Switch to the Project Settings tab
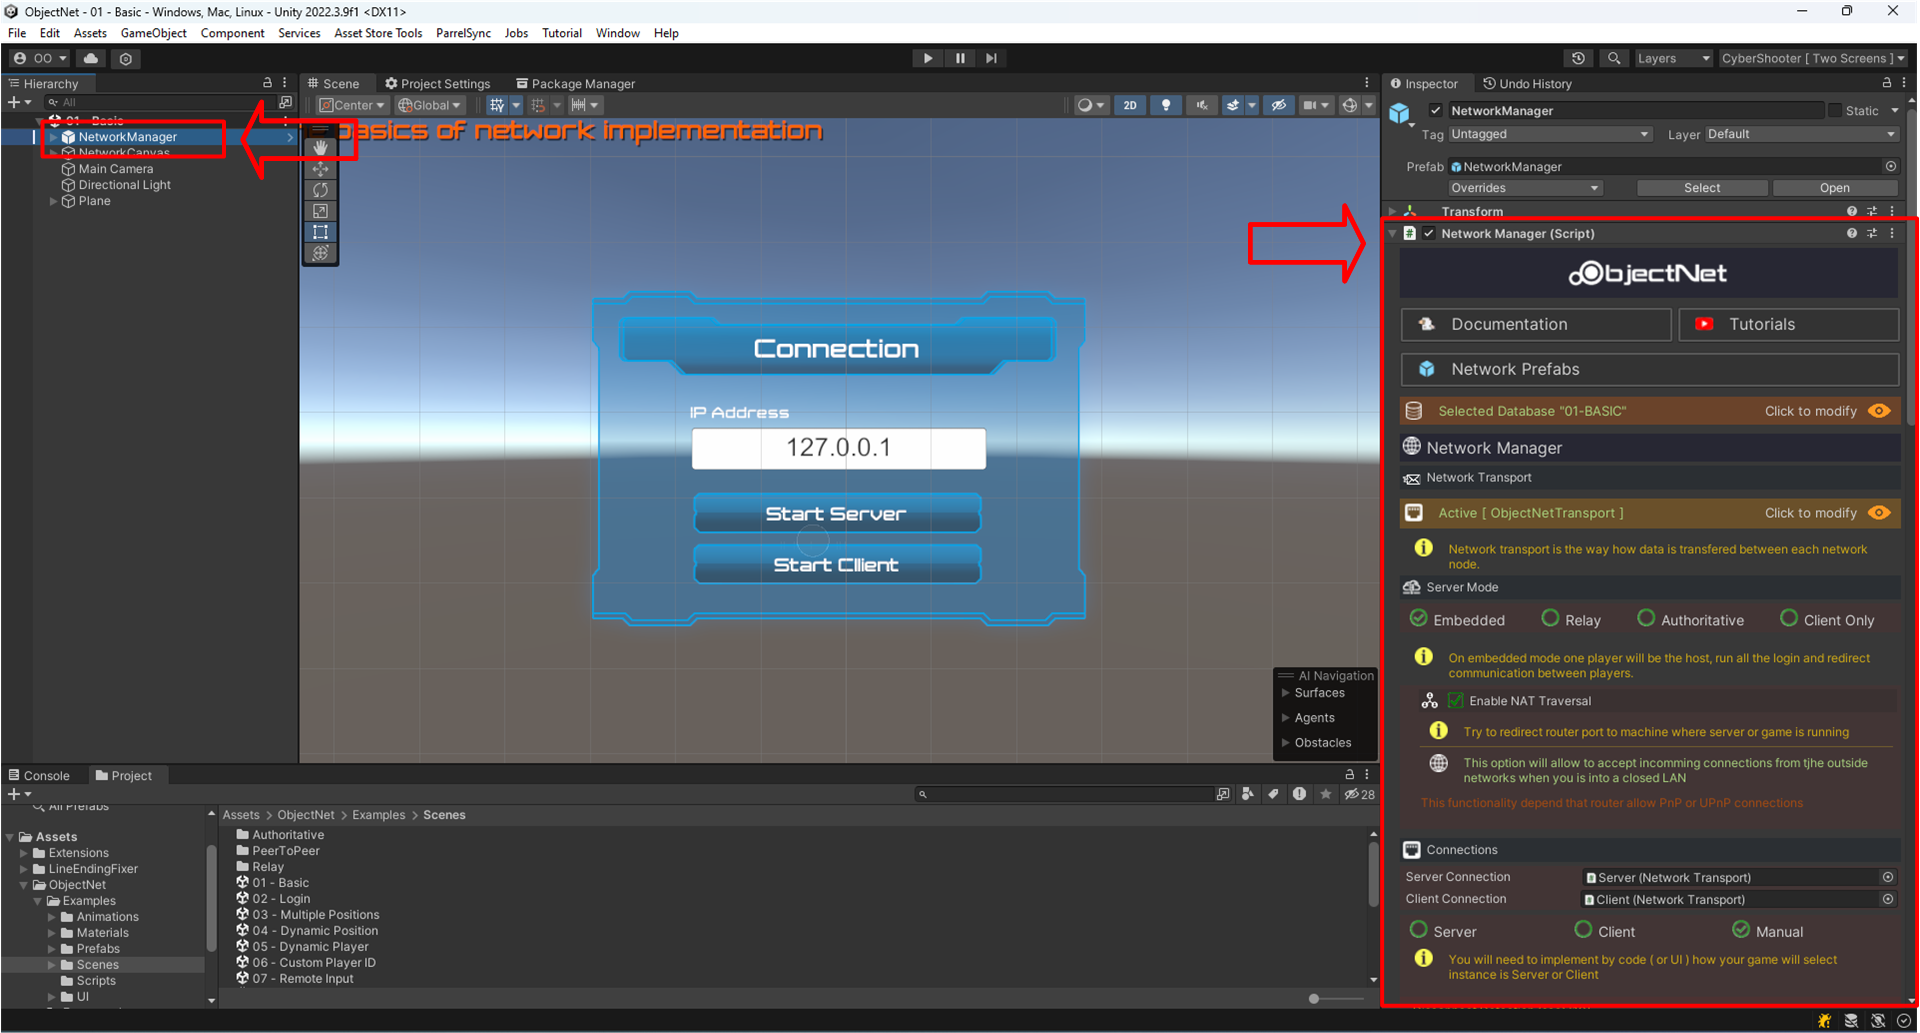Screen dimensions: 1920x1033 (437, 83)
